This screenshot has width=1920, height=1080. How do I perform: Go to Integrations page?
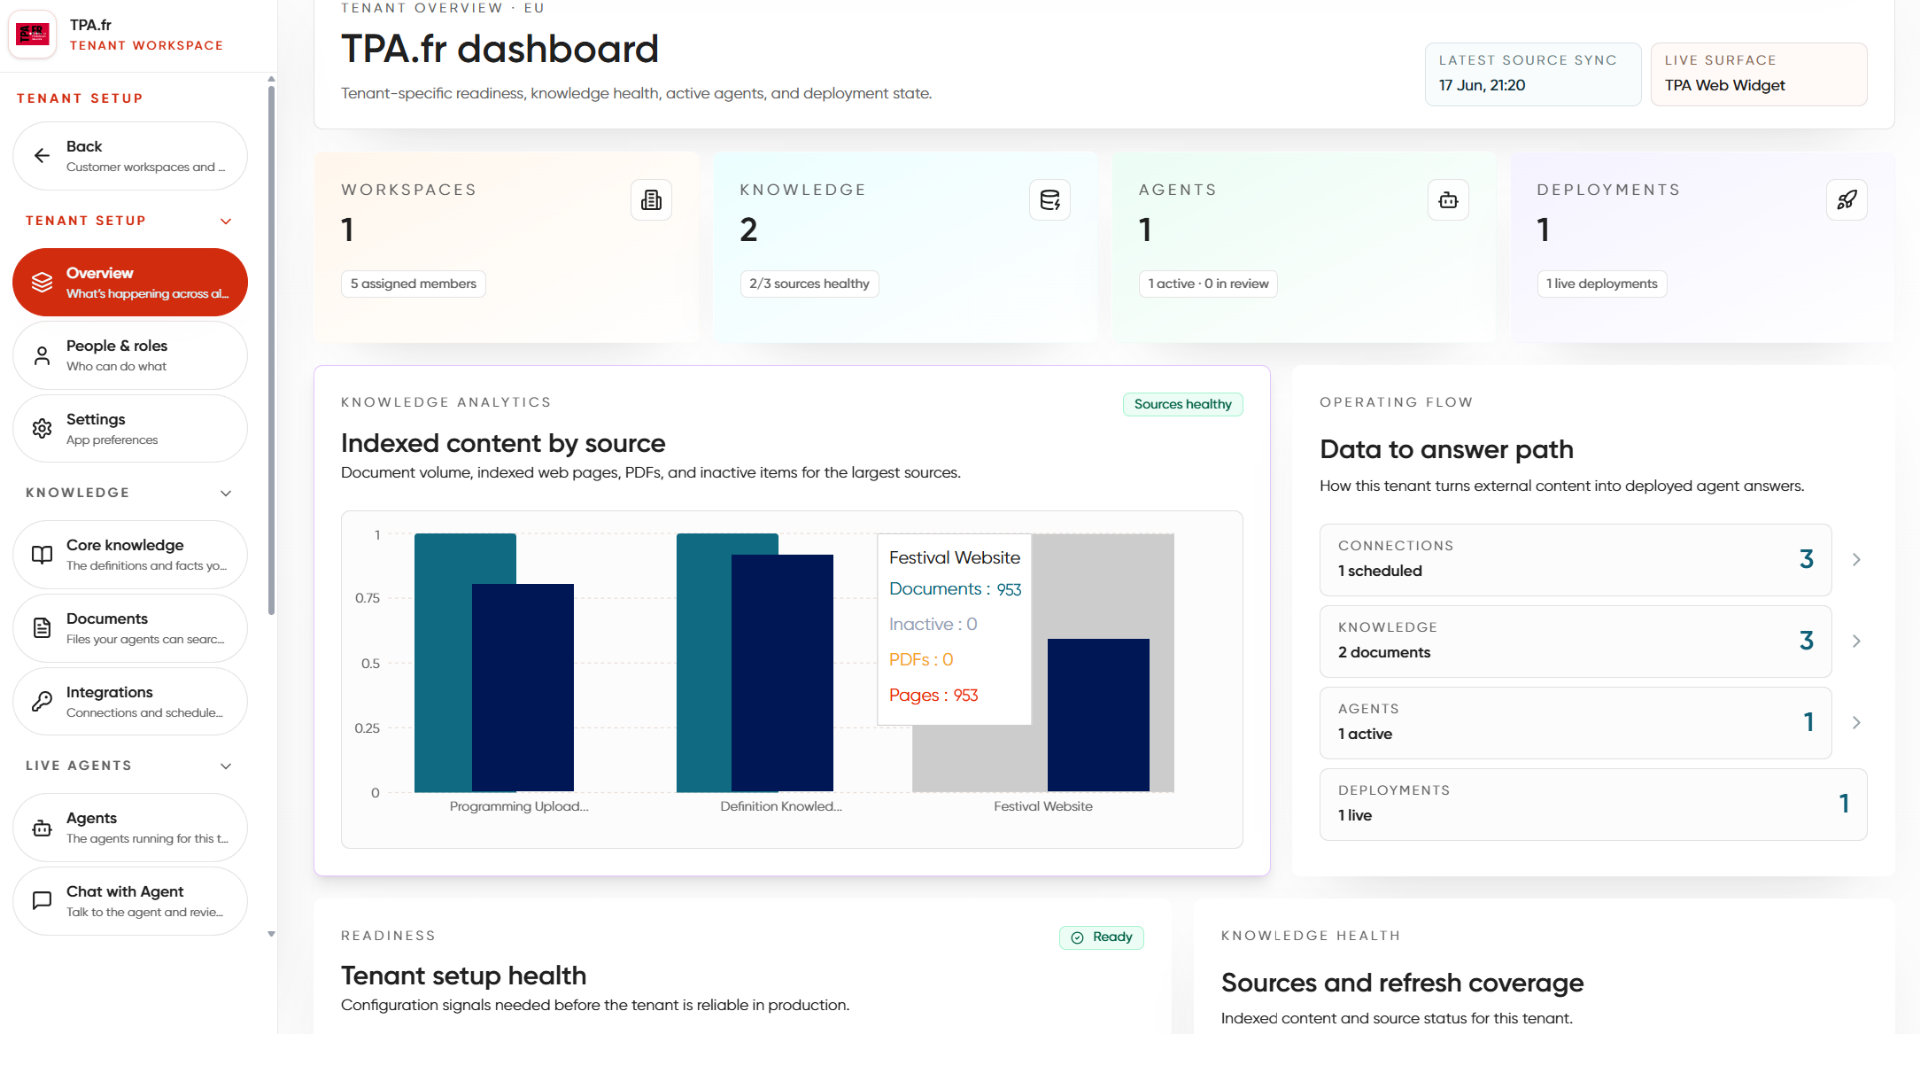coord(130,701)
